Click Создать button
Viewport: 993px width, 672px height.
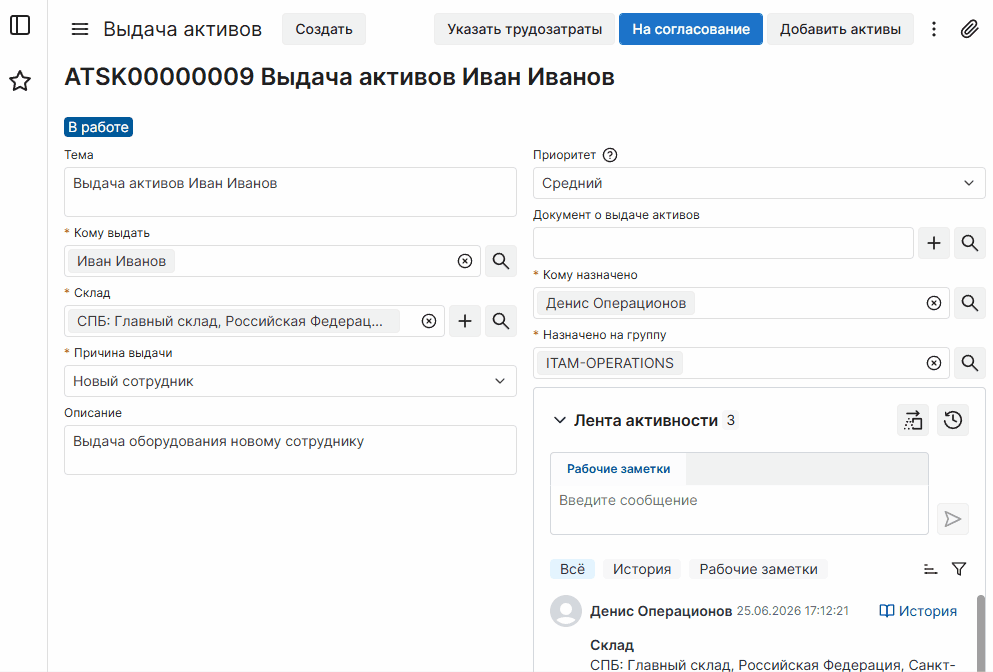point(324,29)
